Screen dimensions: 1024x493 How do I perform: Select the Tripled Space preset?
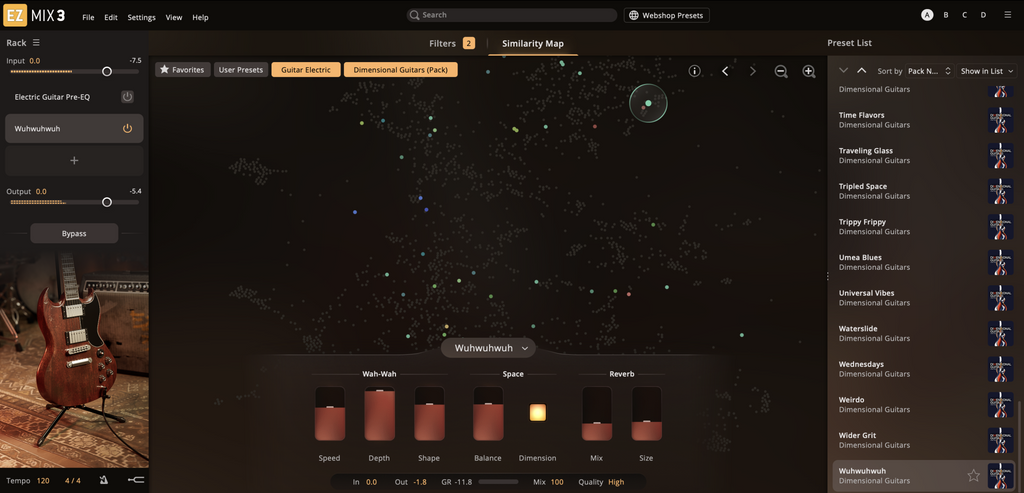925,191
